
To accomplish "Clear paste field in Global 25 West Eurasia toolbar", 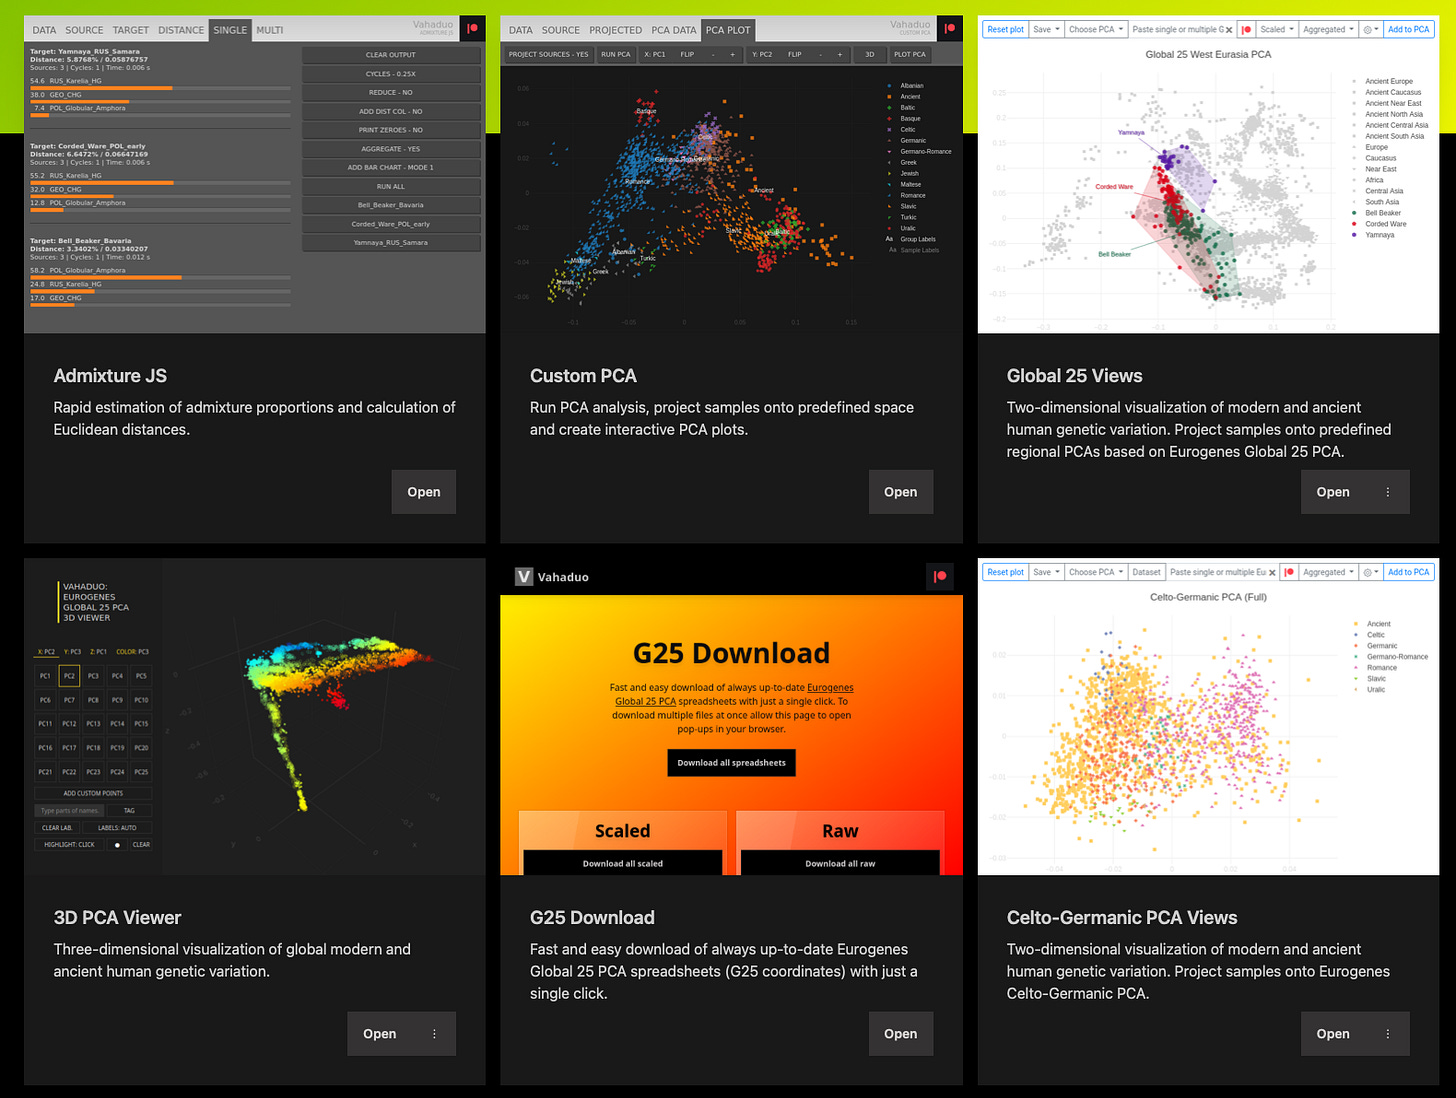I will 1229,30.
